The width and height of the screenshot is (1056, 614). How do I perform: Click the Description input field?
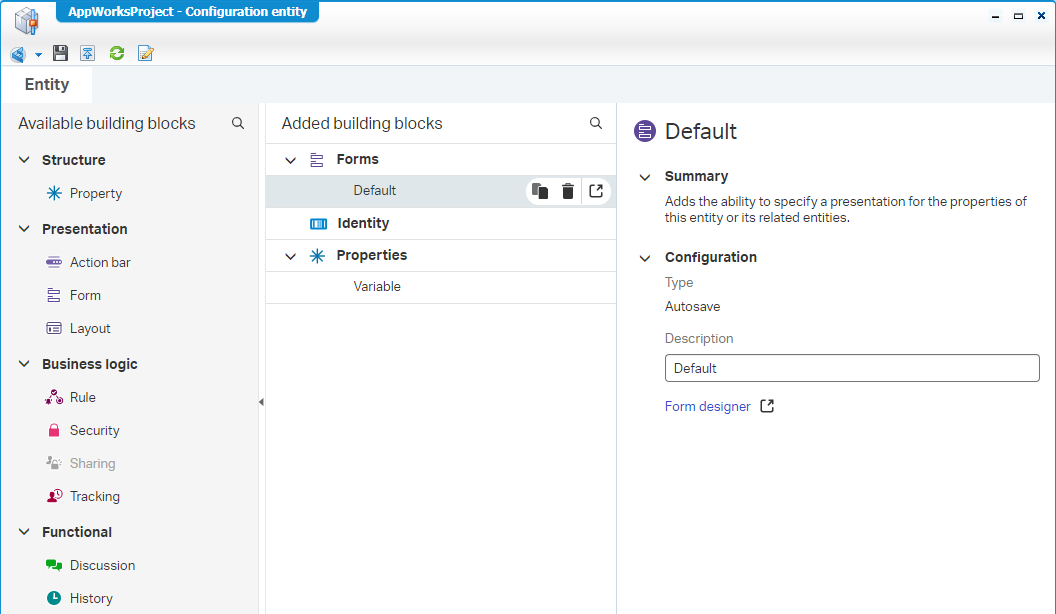[x=851, y=368]
